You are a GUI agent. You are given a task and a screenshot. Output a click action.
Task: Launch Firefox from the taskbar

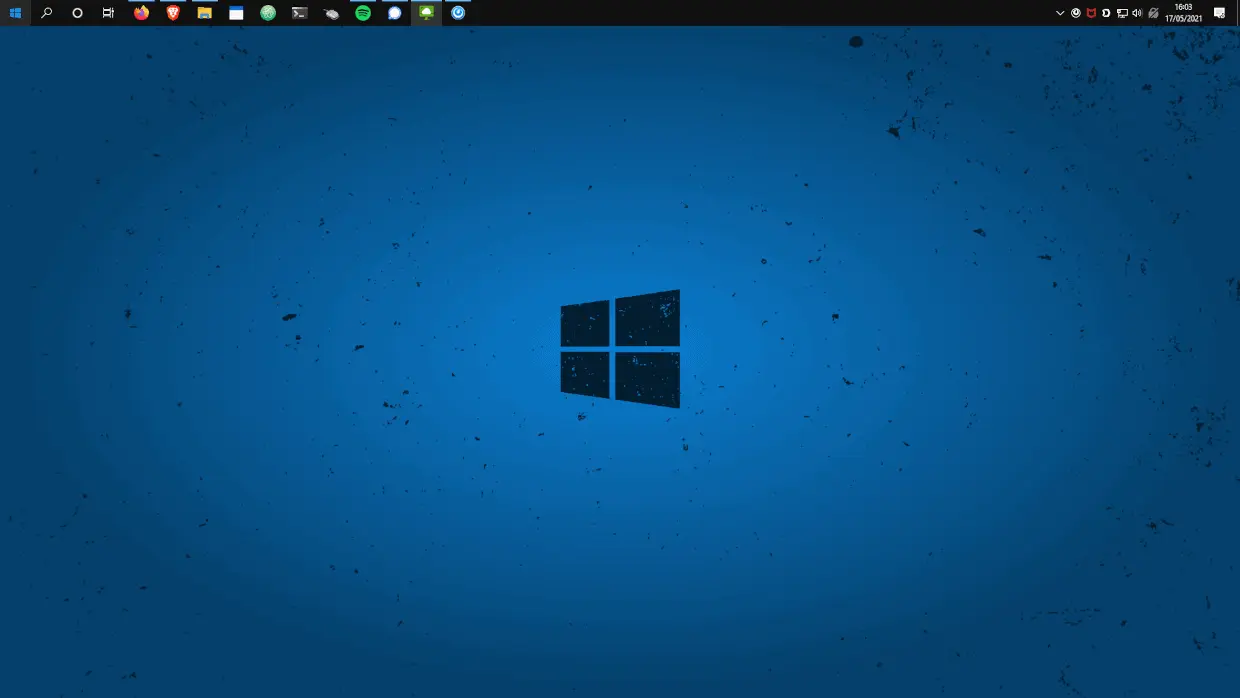click(141, 13)
